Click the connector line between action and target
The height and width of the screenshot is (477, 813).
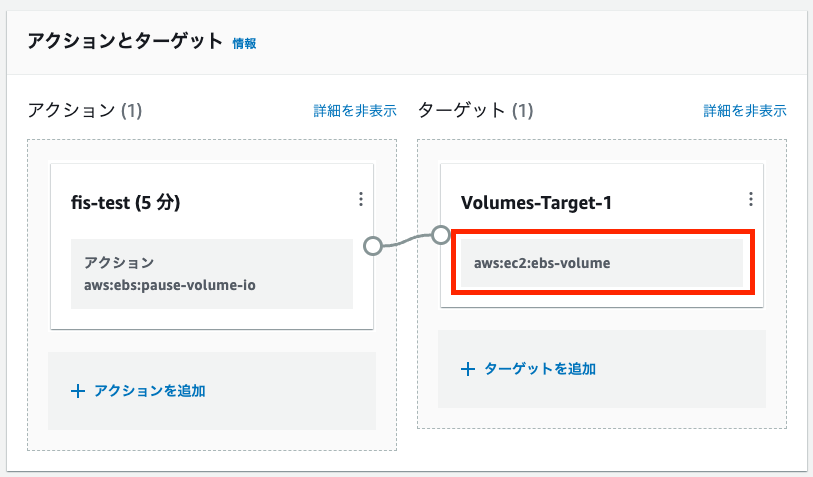point(407,241)
